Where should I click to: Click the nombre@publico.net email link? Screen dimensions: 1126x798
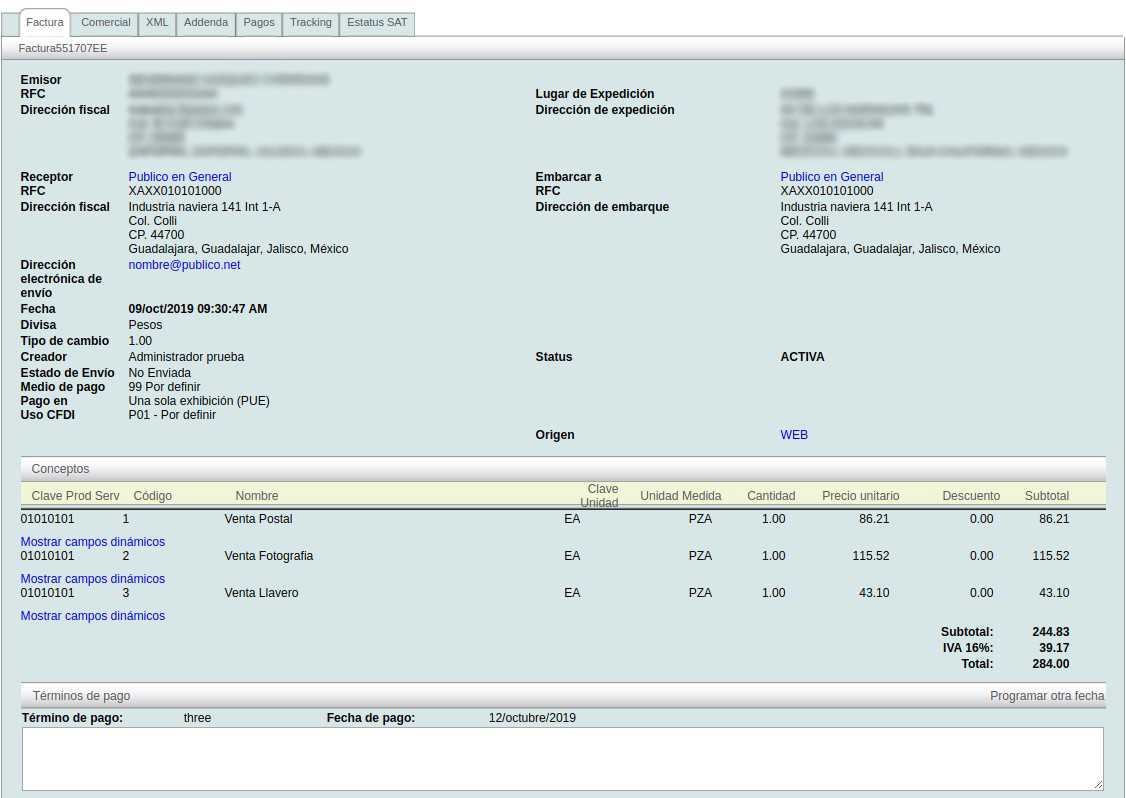point(184,265)
